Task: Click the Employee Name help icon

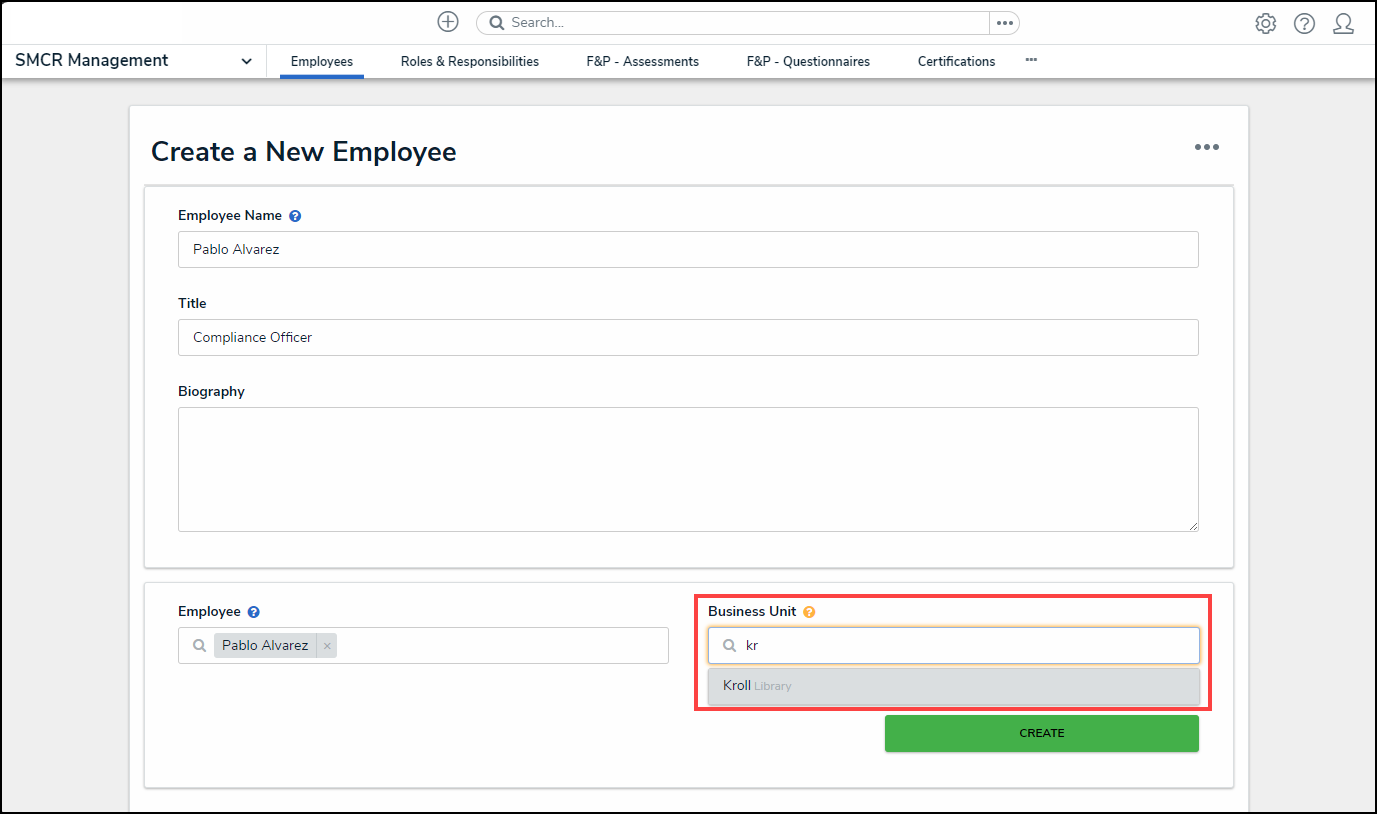Action: [x=295, y=216]
